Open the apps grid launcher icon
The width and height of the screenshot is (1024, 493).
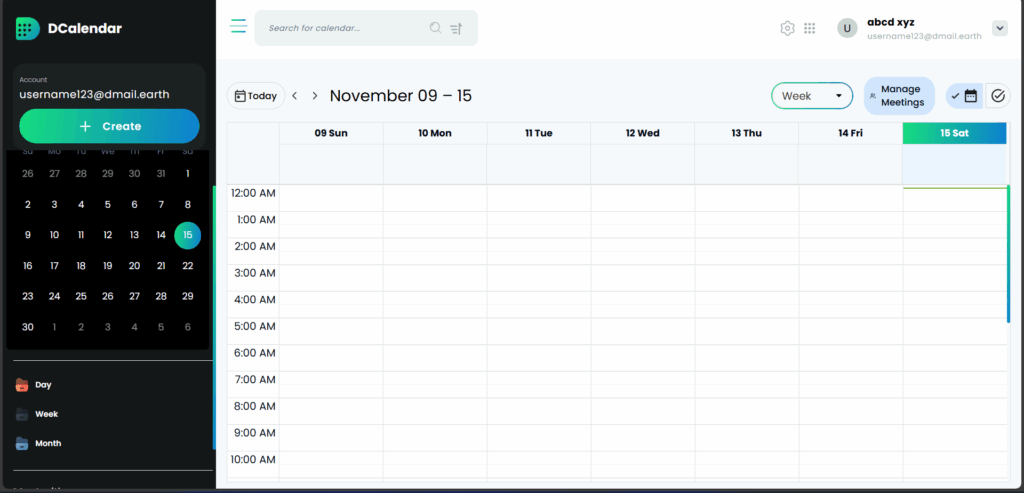tap(810, 28)
